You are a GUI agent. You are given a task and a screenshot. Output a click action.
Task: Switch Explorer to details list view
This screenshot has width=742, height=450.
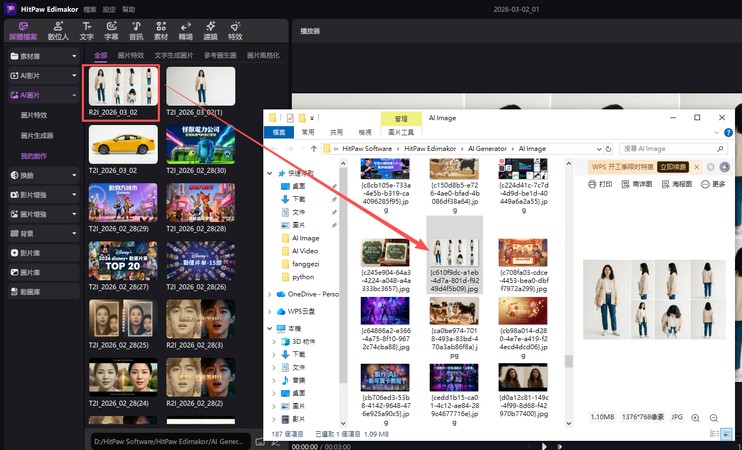click(714, 433)
